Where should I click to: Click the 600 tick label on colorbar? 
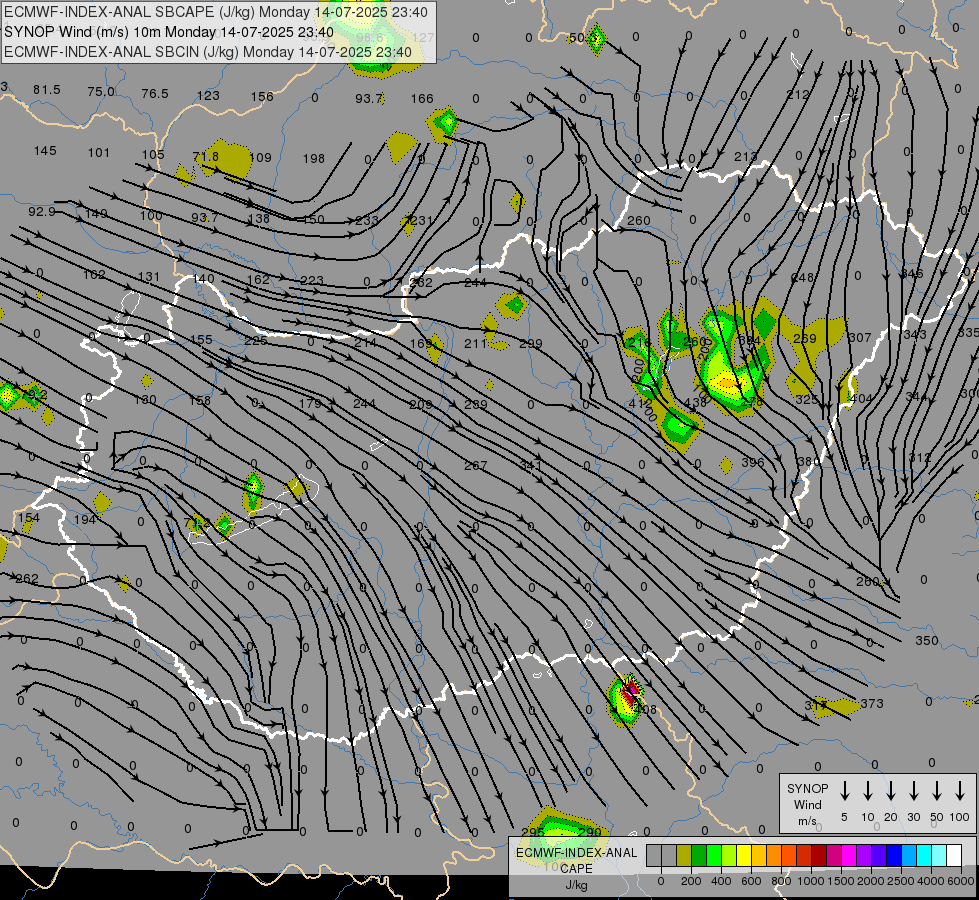point(751,881)
